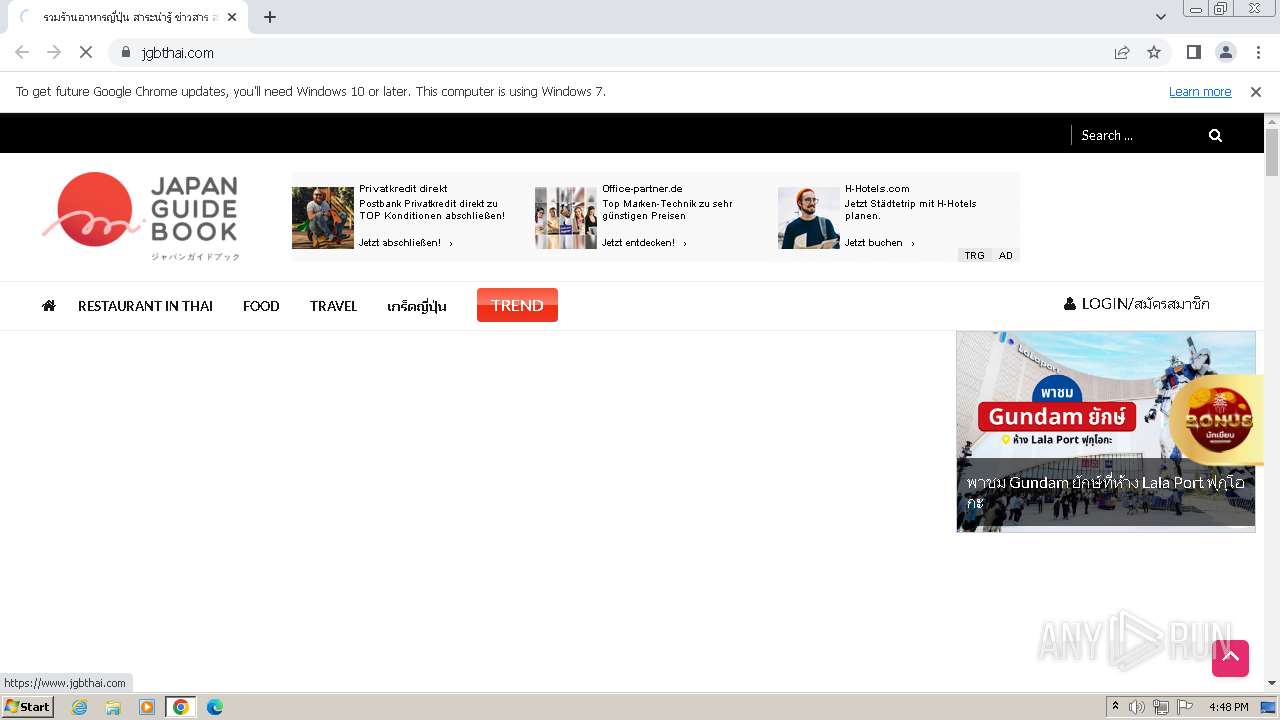
Task: Click the site lock icon
Action: tap(126, 53)
